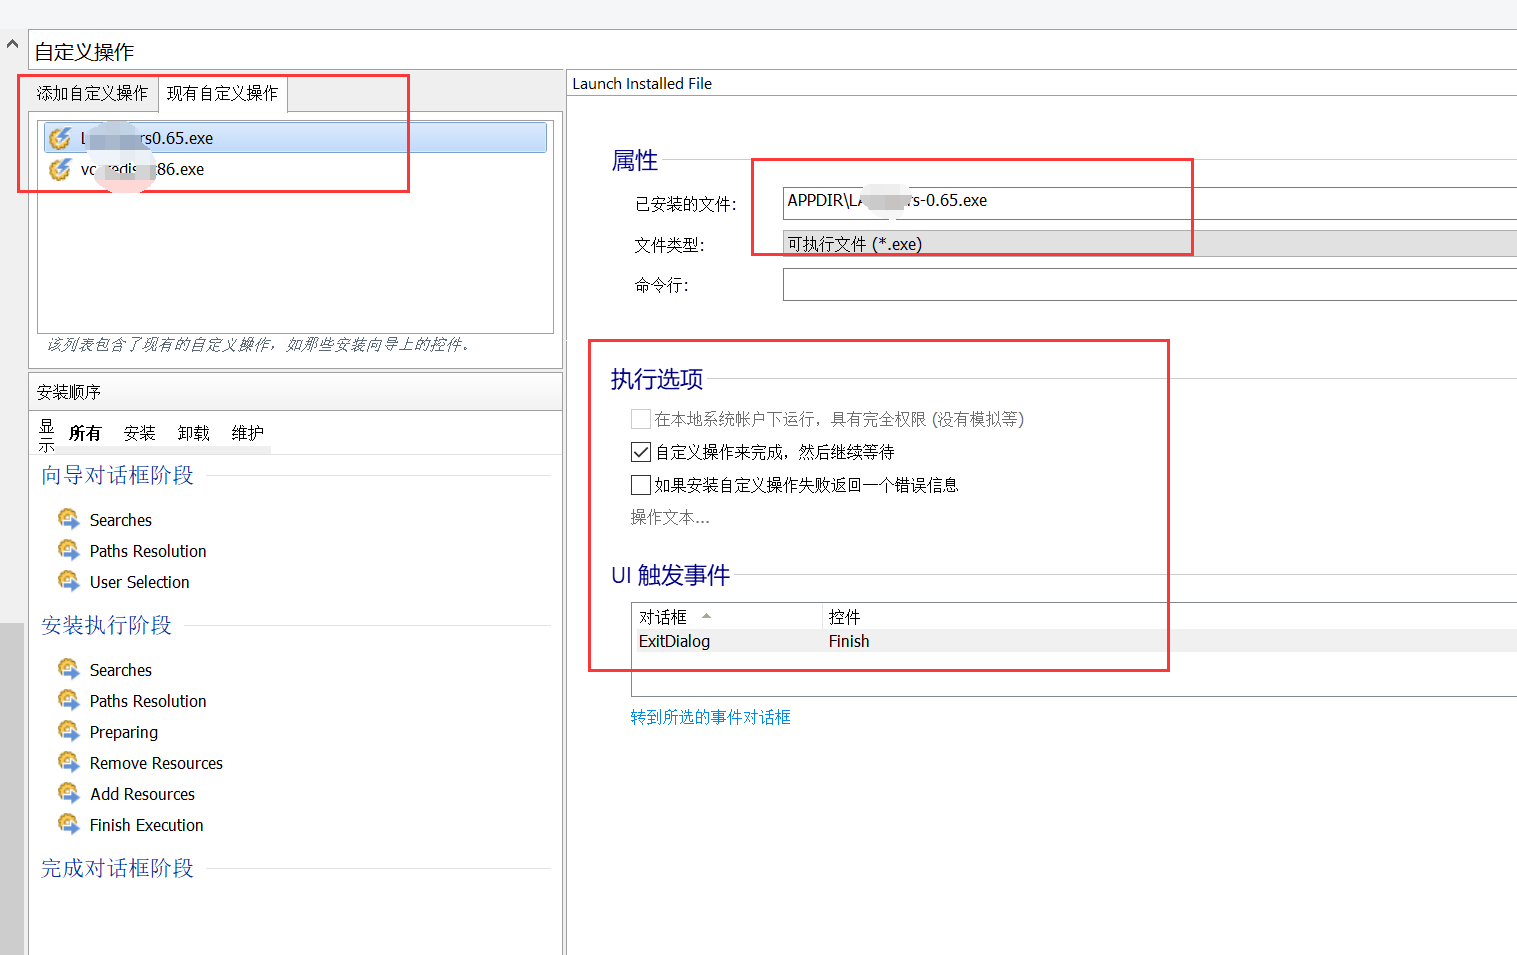This screenshot has width=1517, height=955.
Task: Uncheck 自定义操作来完成，然后继续等待
Action: (640, 451)
